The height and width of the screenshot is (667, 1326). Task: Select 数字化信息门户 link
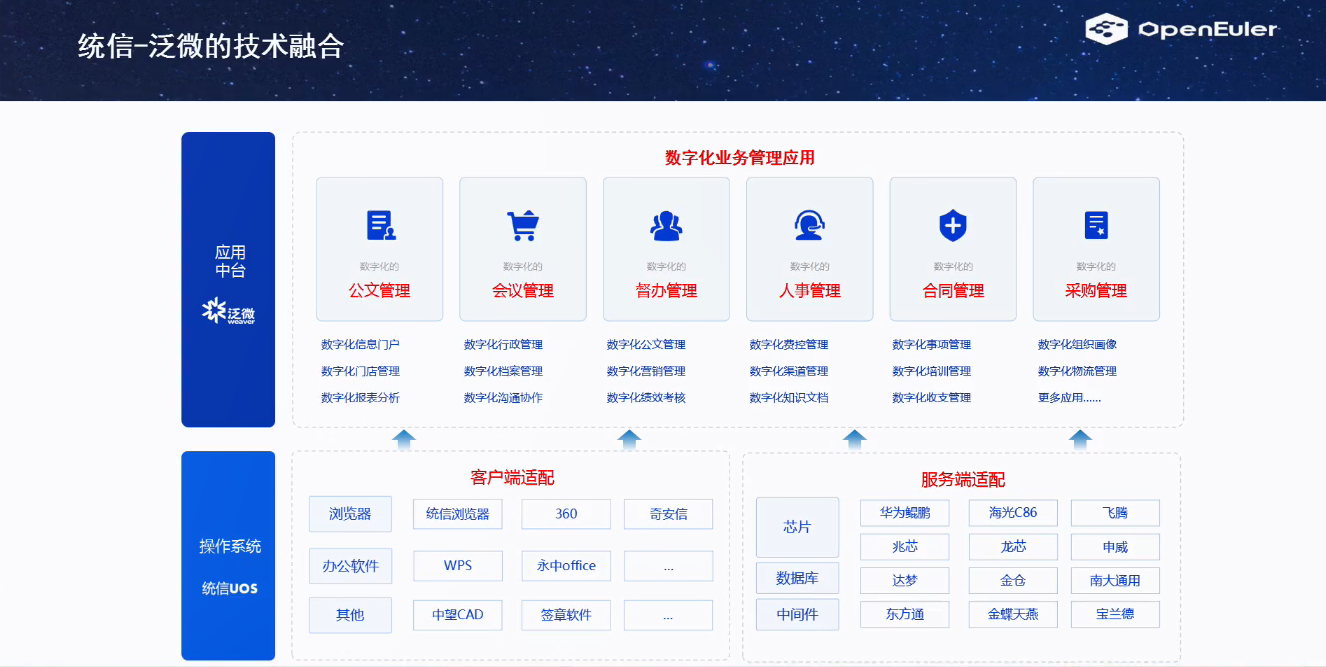pyautogui.click(x=360, y=345)
